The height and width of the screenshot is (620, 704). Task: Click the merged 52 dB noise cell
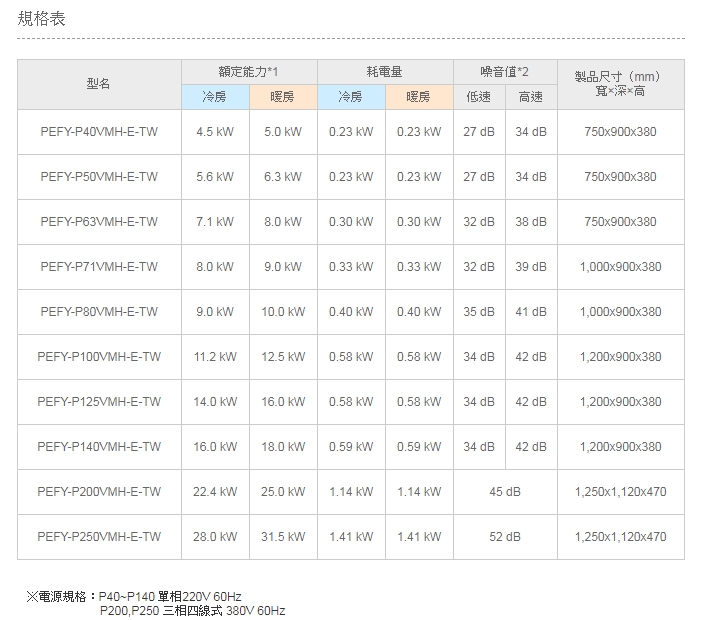(x=505, y=537)
